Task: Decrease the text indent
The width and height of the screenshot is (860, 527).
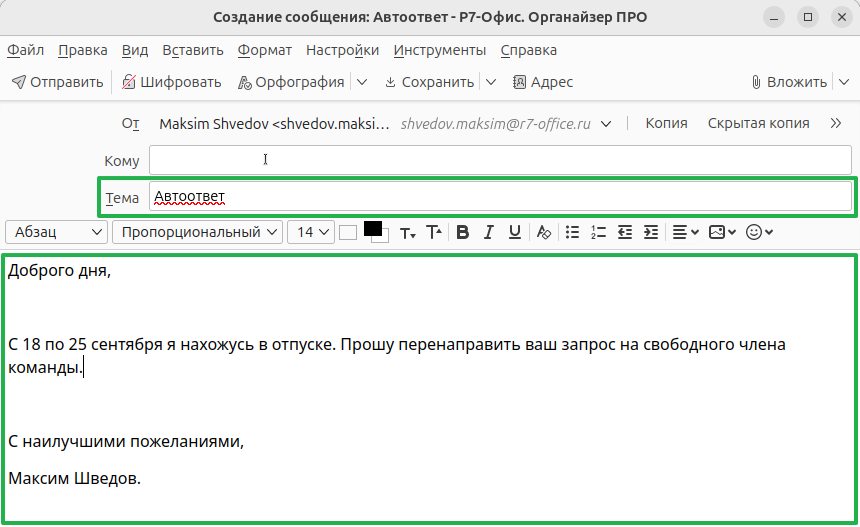Action: tap(624, 232)
